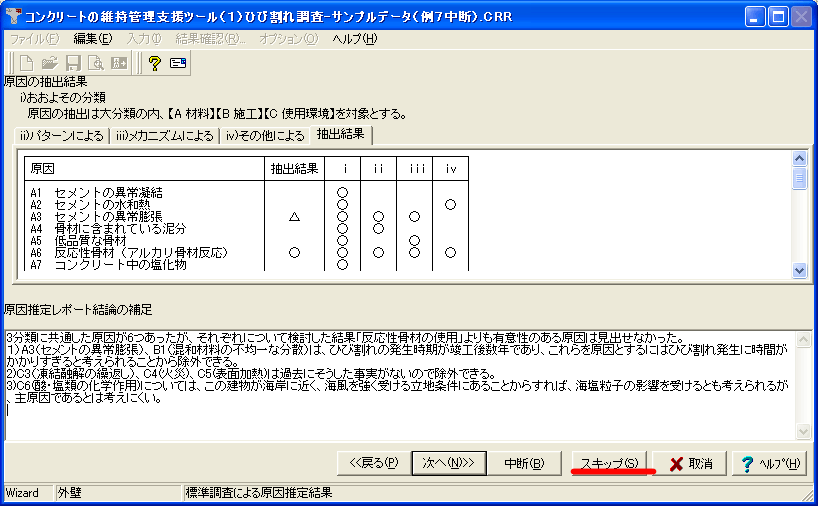Click the New file toolbar icon

(x=26, y=63)
